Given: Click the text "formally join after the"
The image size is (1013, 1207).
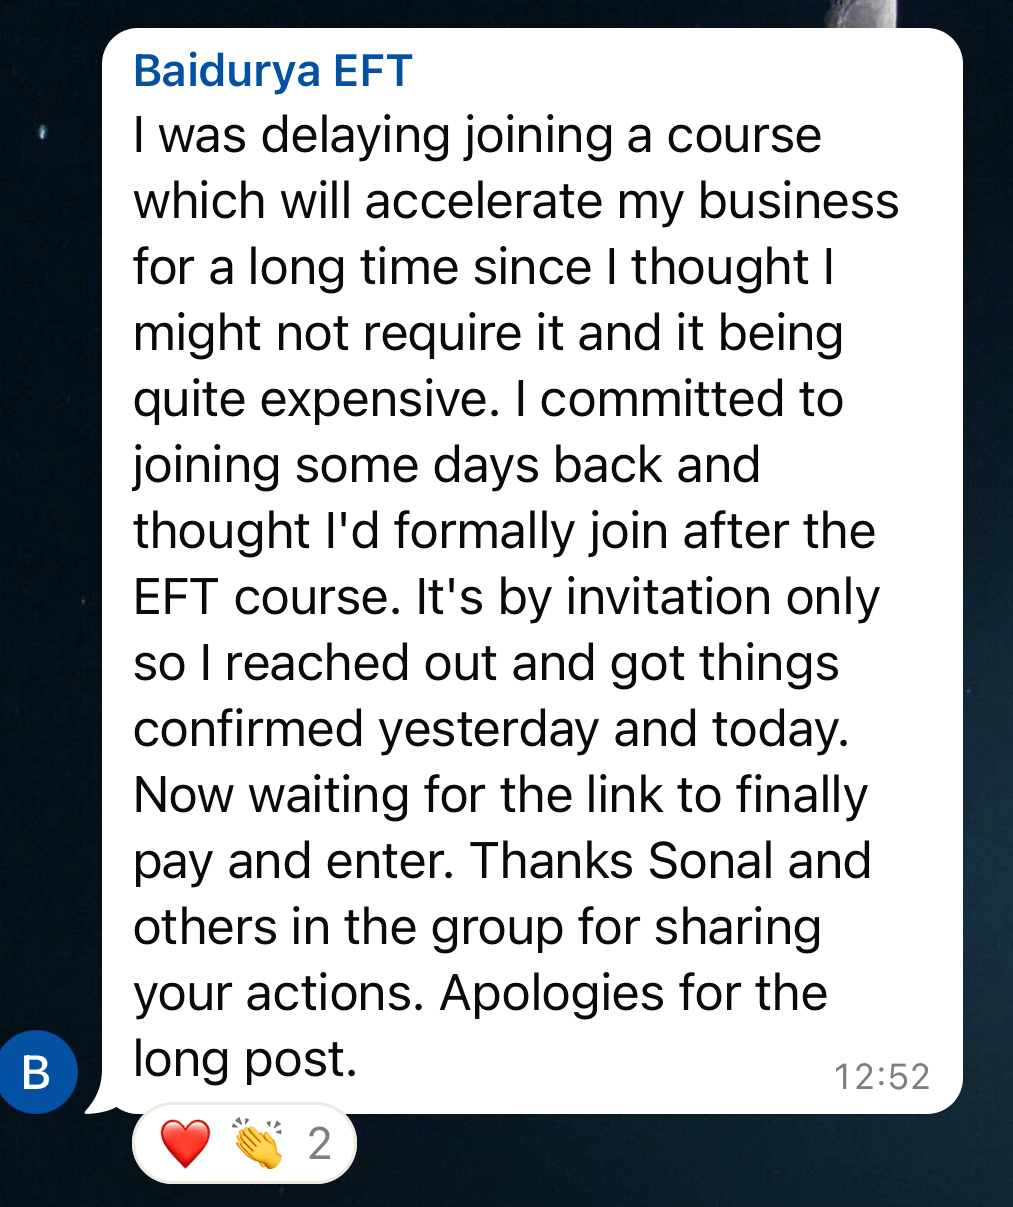Looking at the screenshot, I should 634,531.
